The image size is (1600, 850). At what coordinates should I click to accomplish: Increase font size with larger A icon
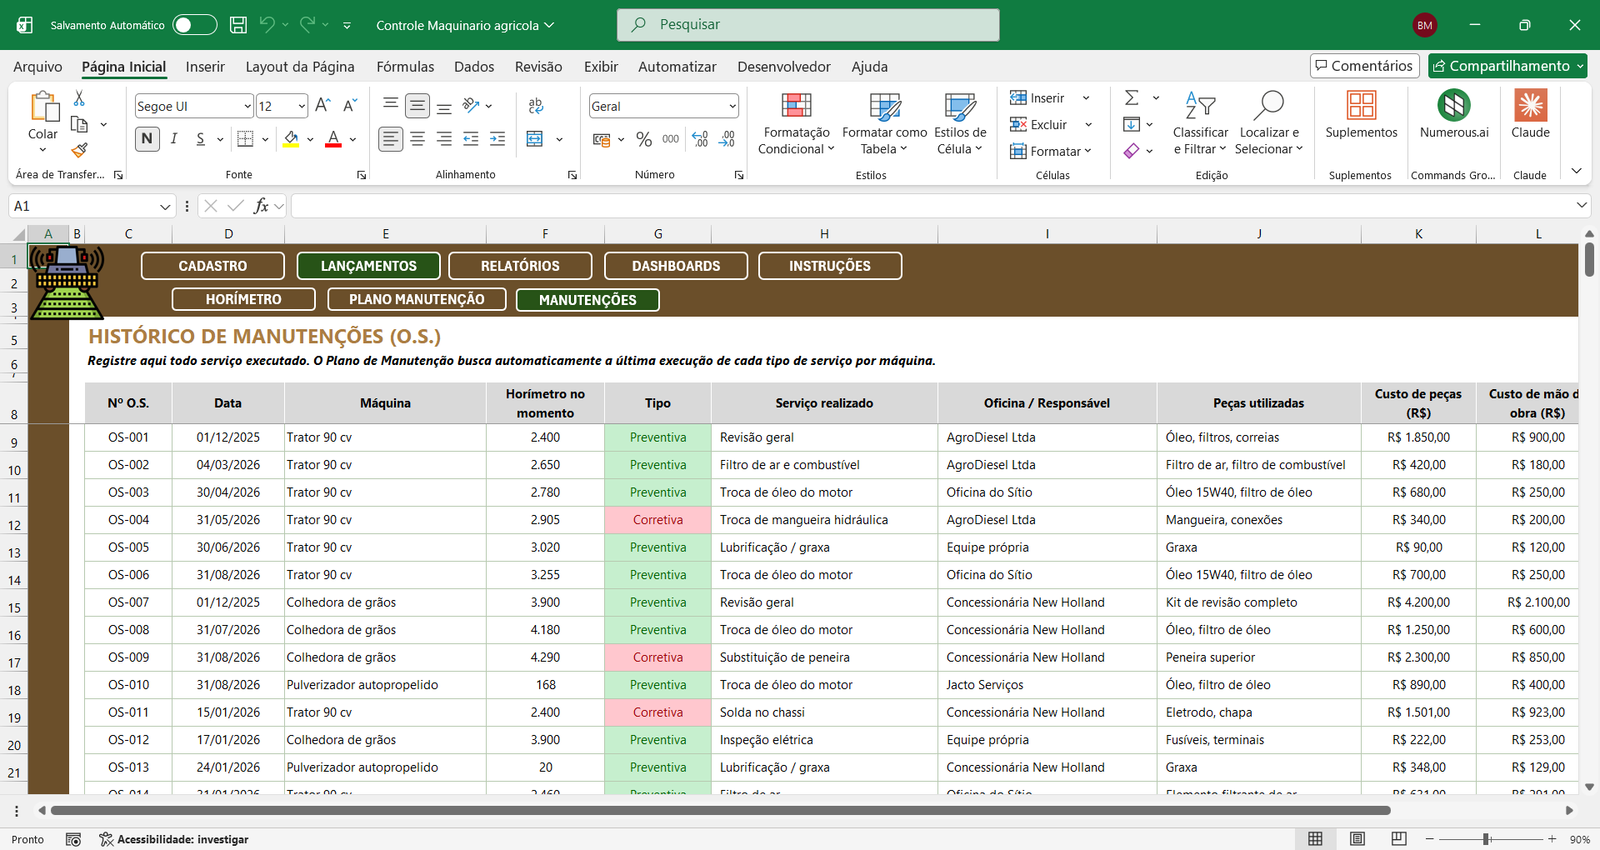point(323,105)
